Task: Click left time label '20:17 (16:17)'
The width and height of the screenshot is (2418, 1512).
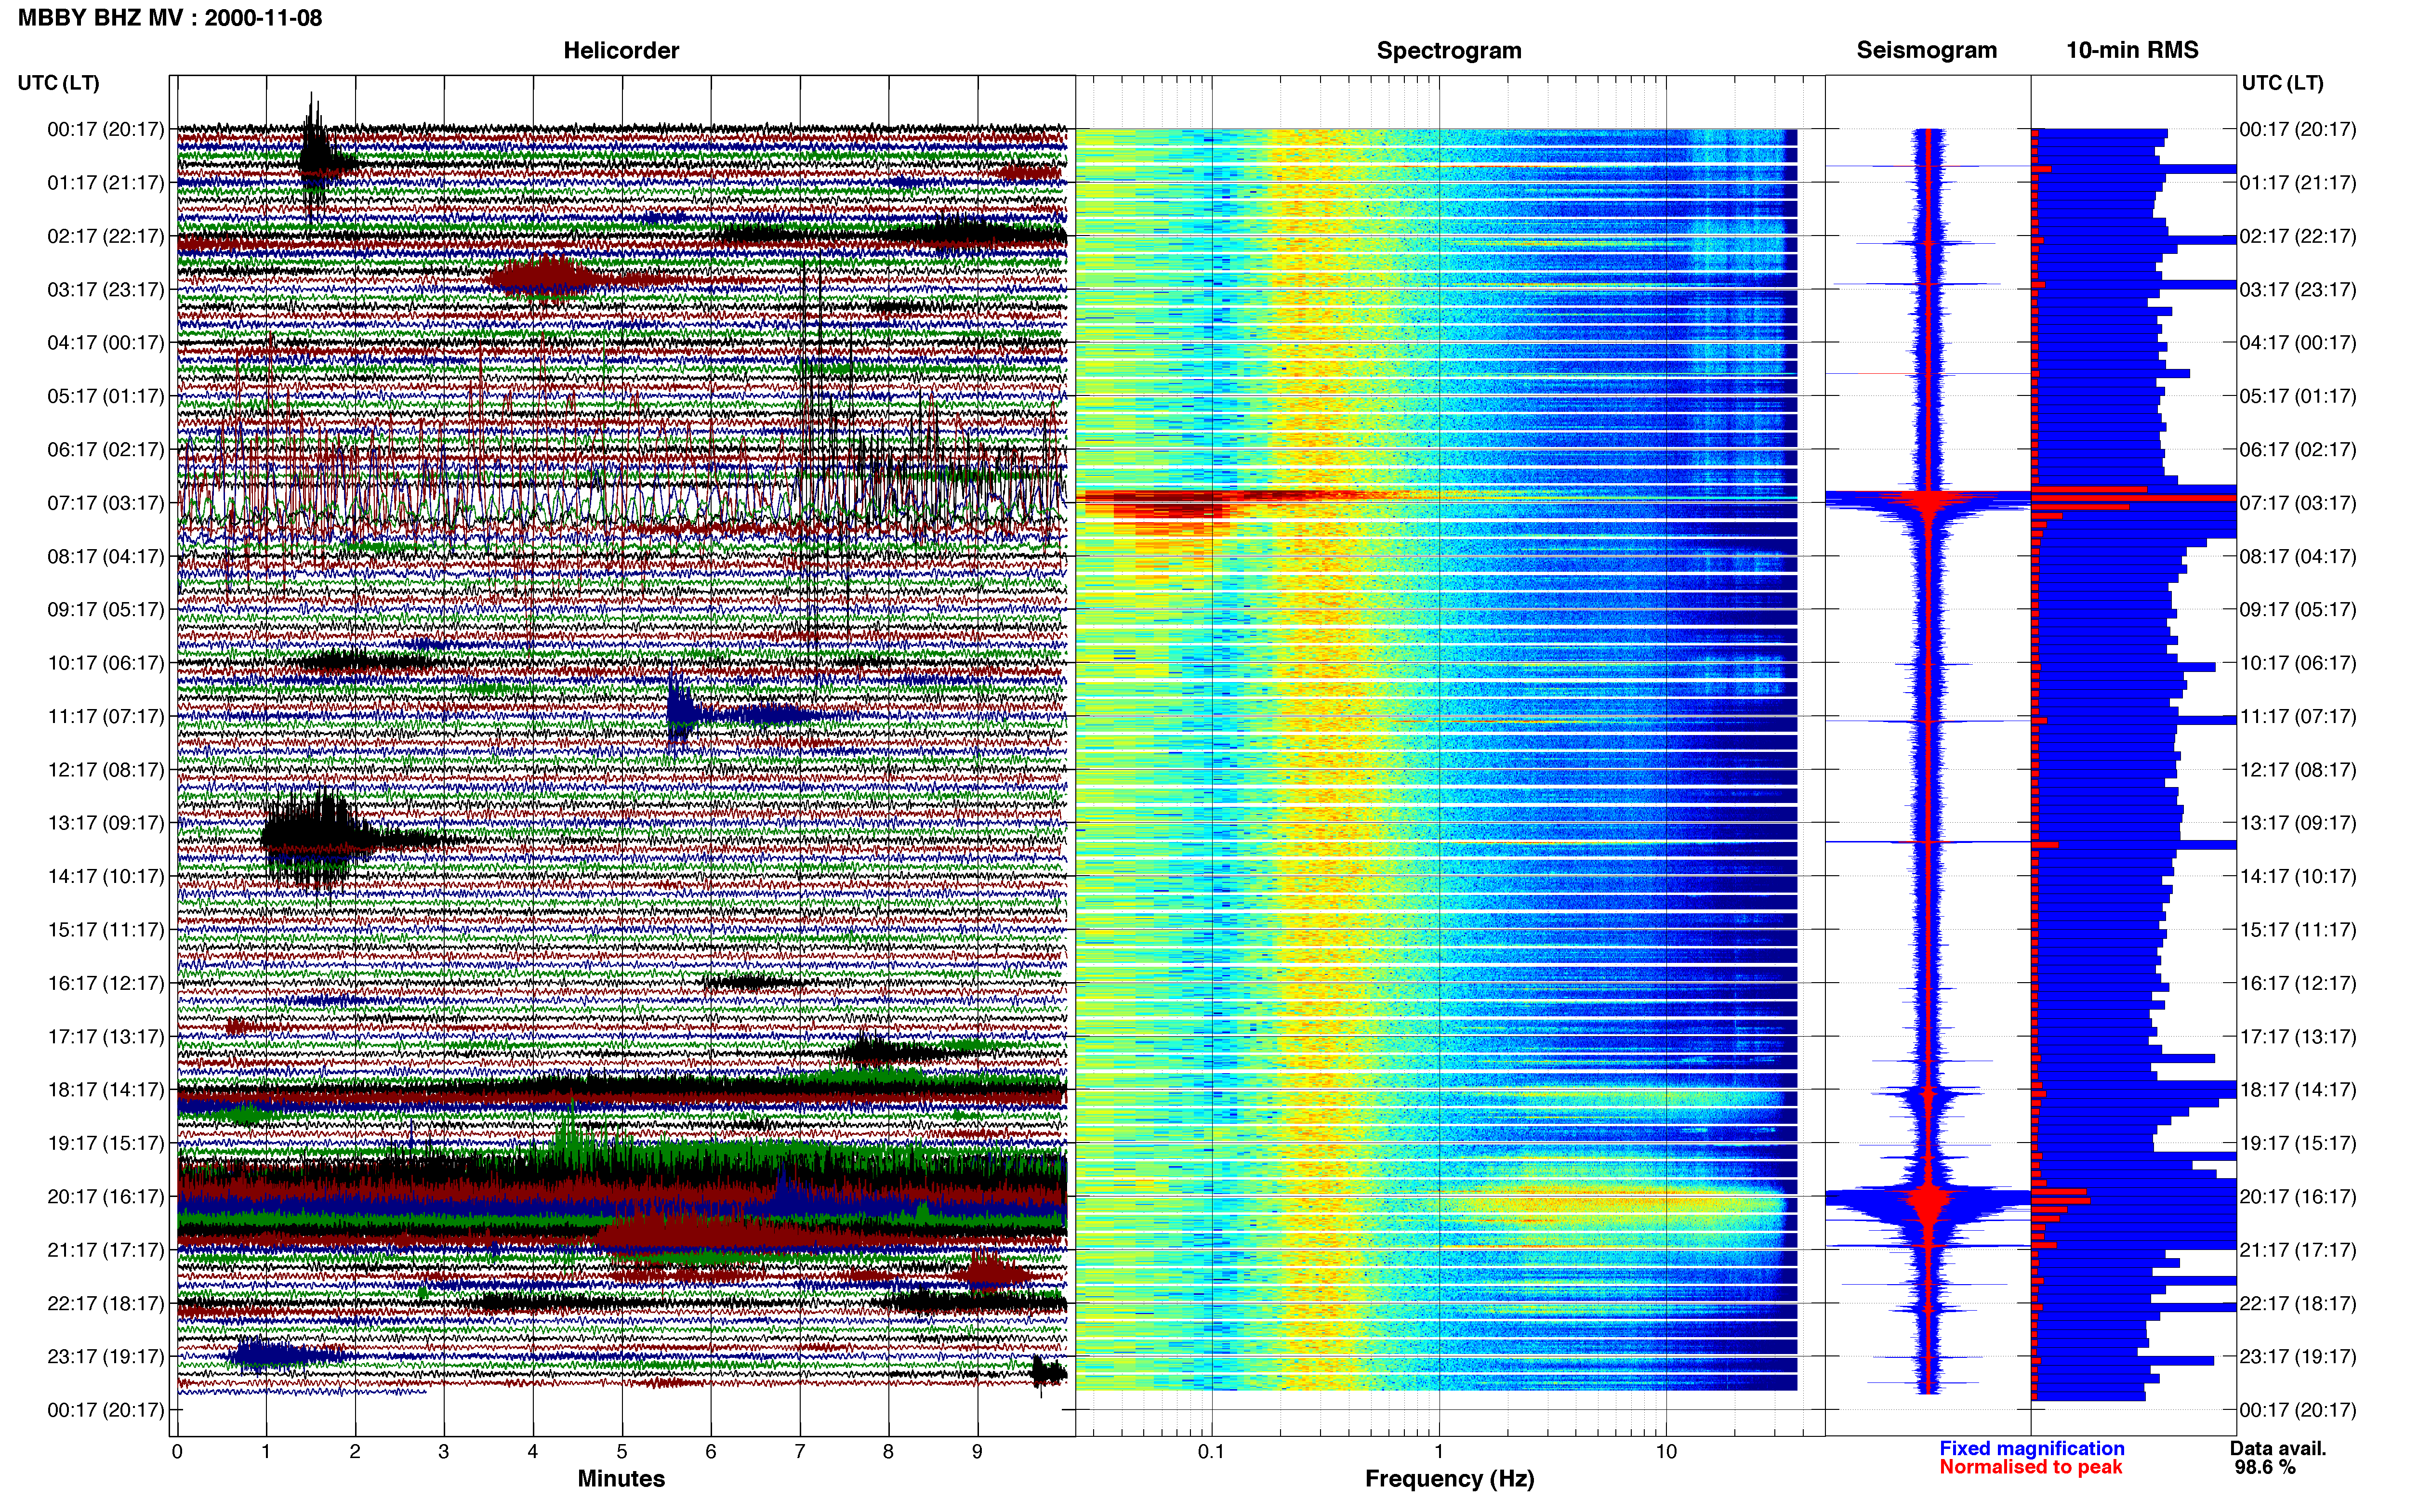Action: pyautogui.click(x=105, y=1196)
